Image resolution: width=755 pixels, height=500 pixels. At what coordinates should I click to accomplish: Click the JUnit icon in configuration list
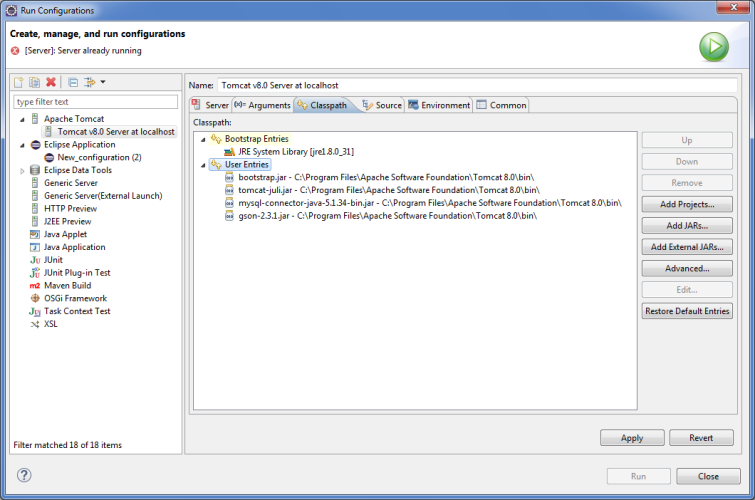click(35, 260)
